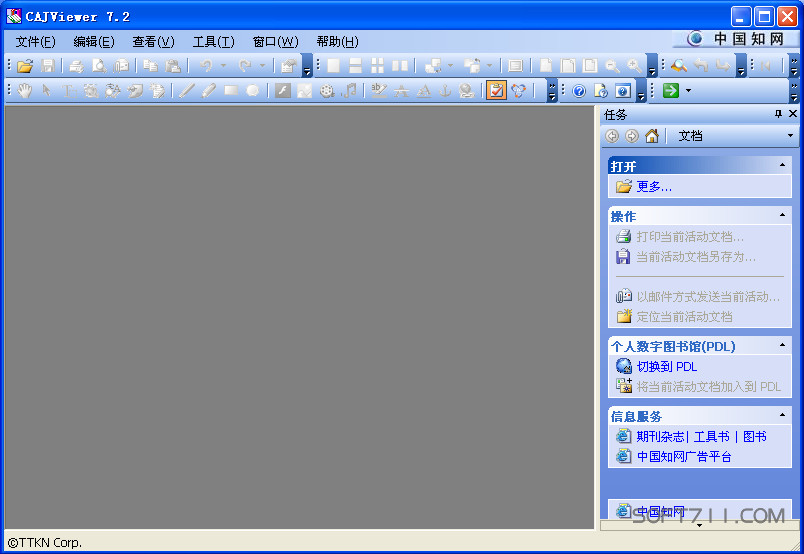Click the task pane back arrow

point(612,136)
